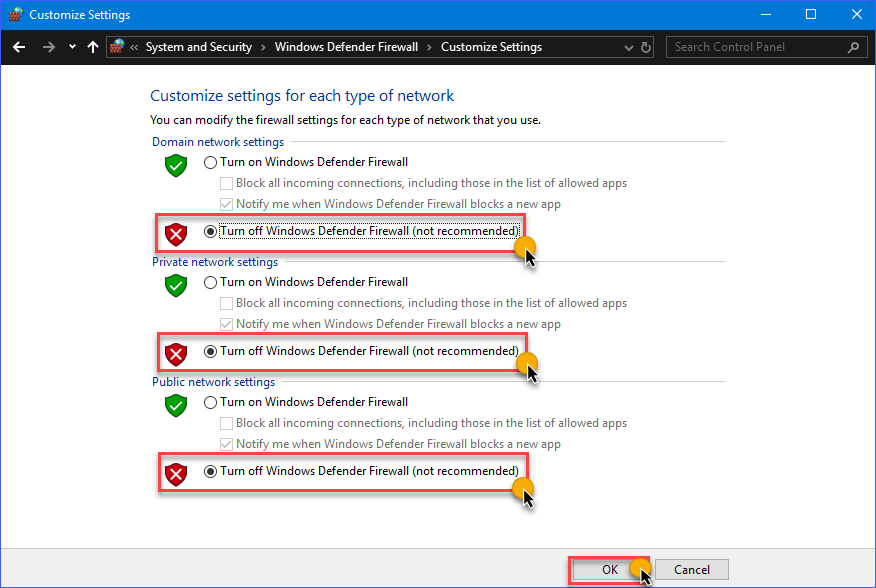Open the recent pages dropdown chevron
Screen dimensions: 876x588
point(71,46)
